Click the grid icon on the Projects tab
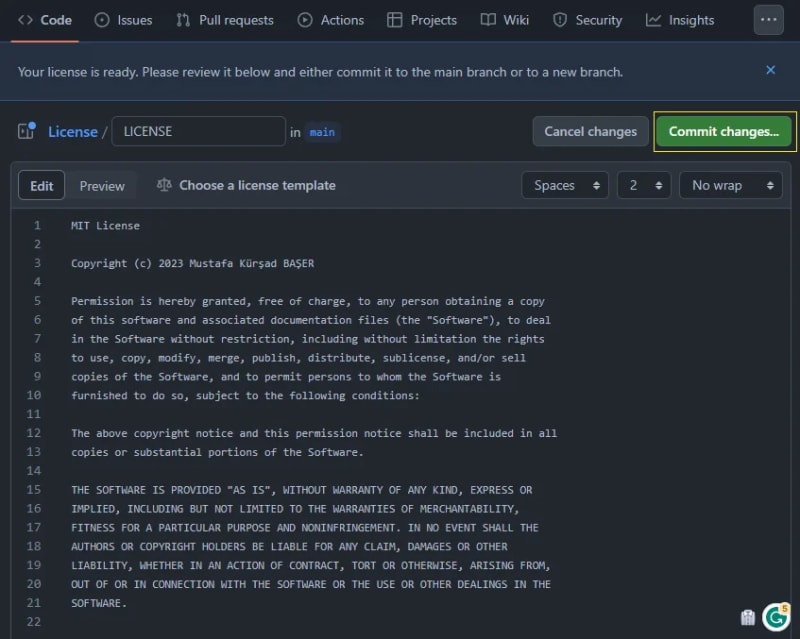This screenshot has width=800, height=639. pos(395,19)
